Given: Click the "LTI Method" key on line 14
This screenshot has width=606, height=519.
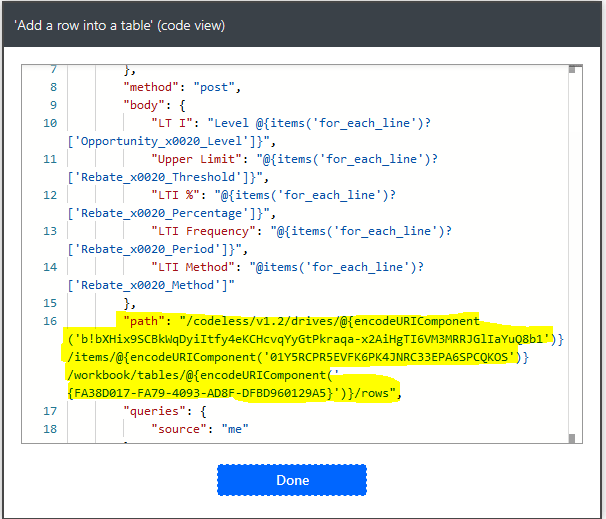Looking at the screenshot, I should point(193,267).
